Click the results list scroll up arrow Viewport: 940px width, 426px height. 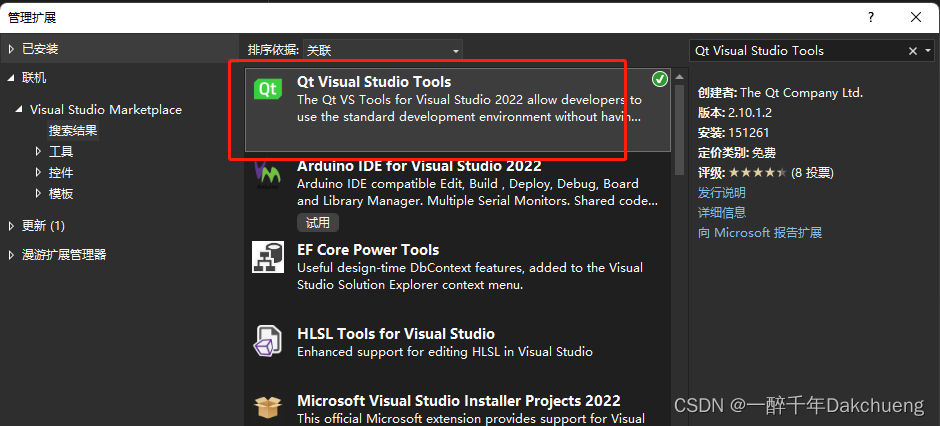coord(679,77)
